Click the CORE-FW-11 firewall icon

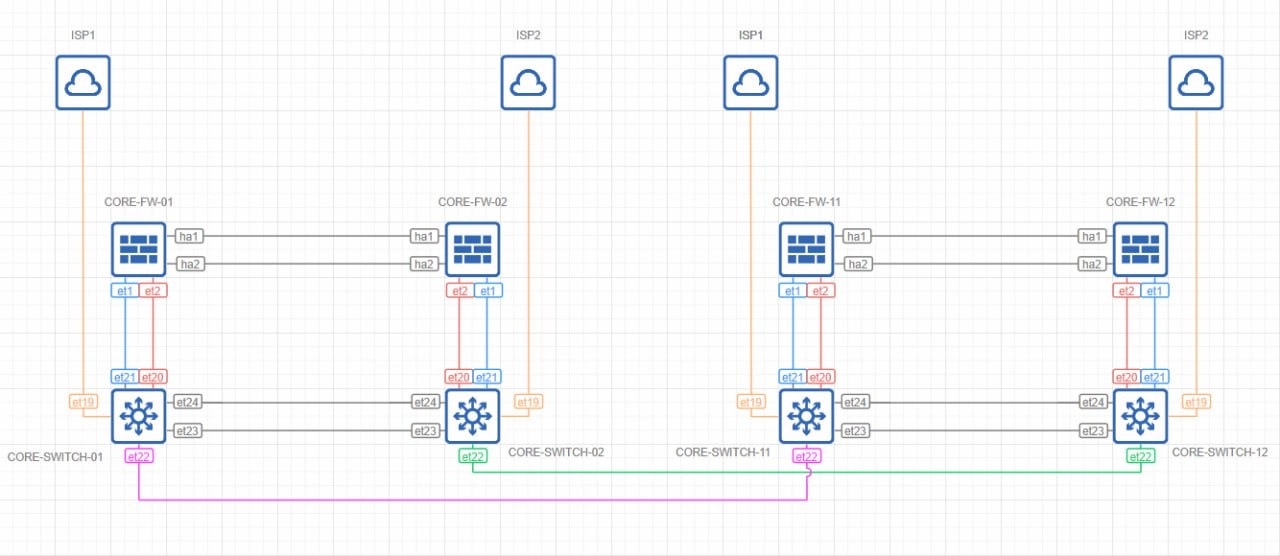click(x=807, y=249)
